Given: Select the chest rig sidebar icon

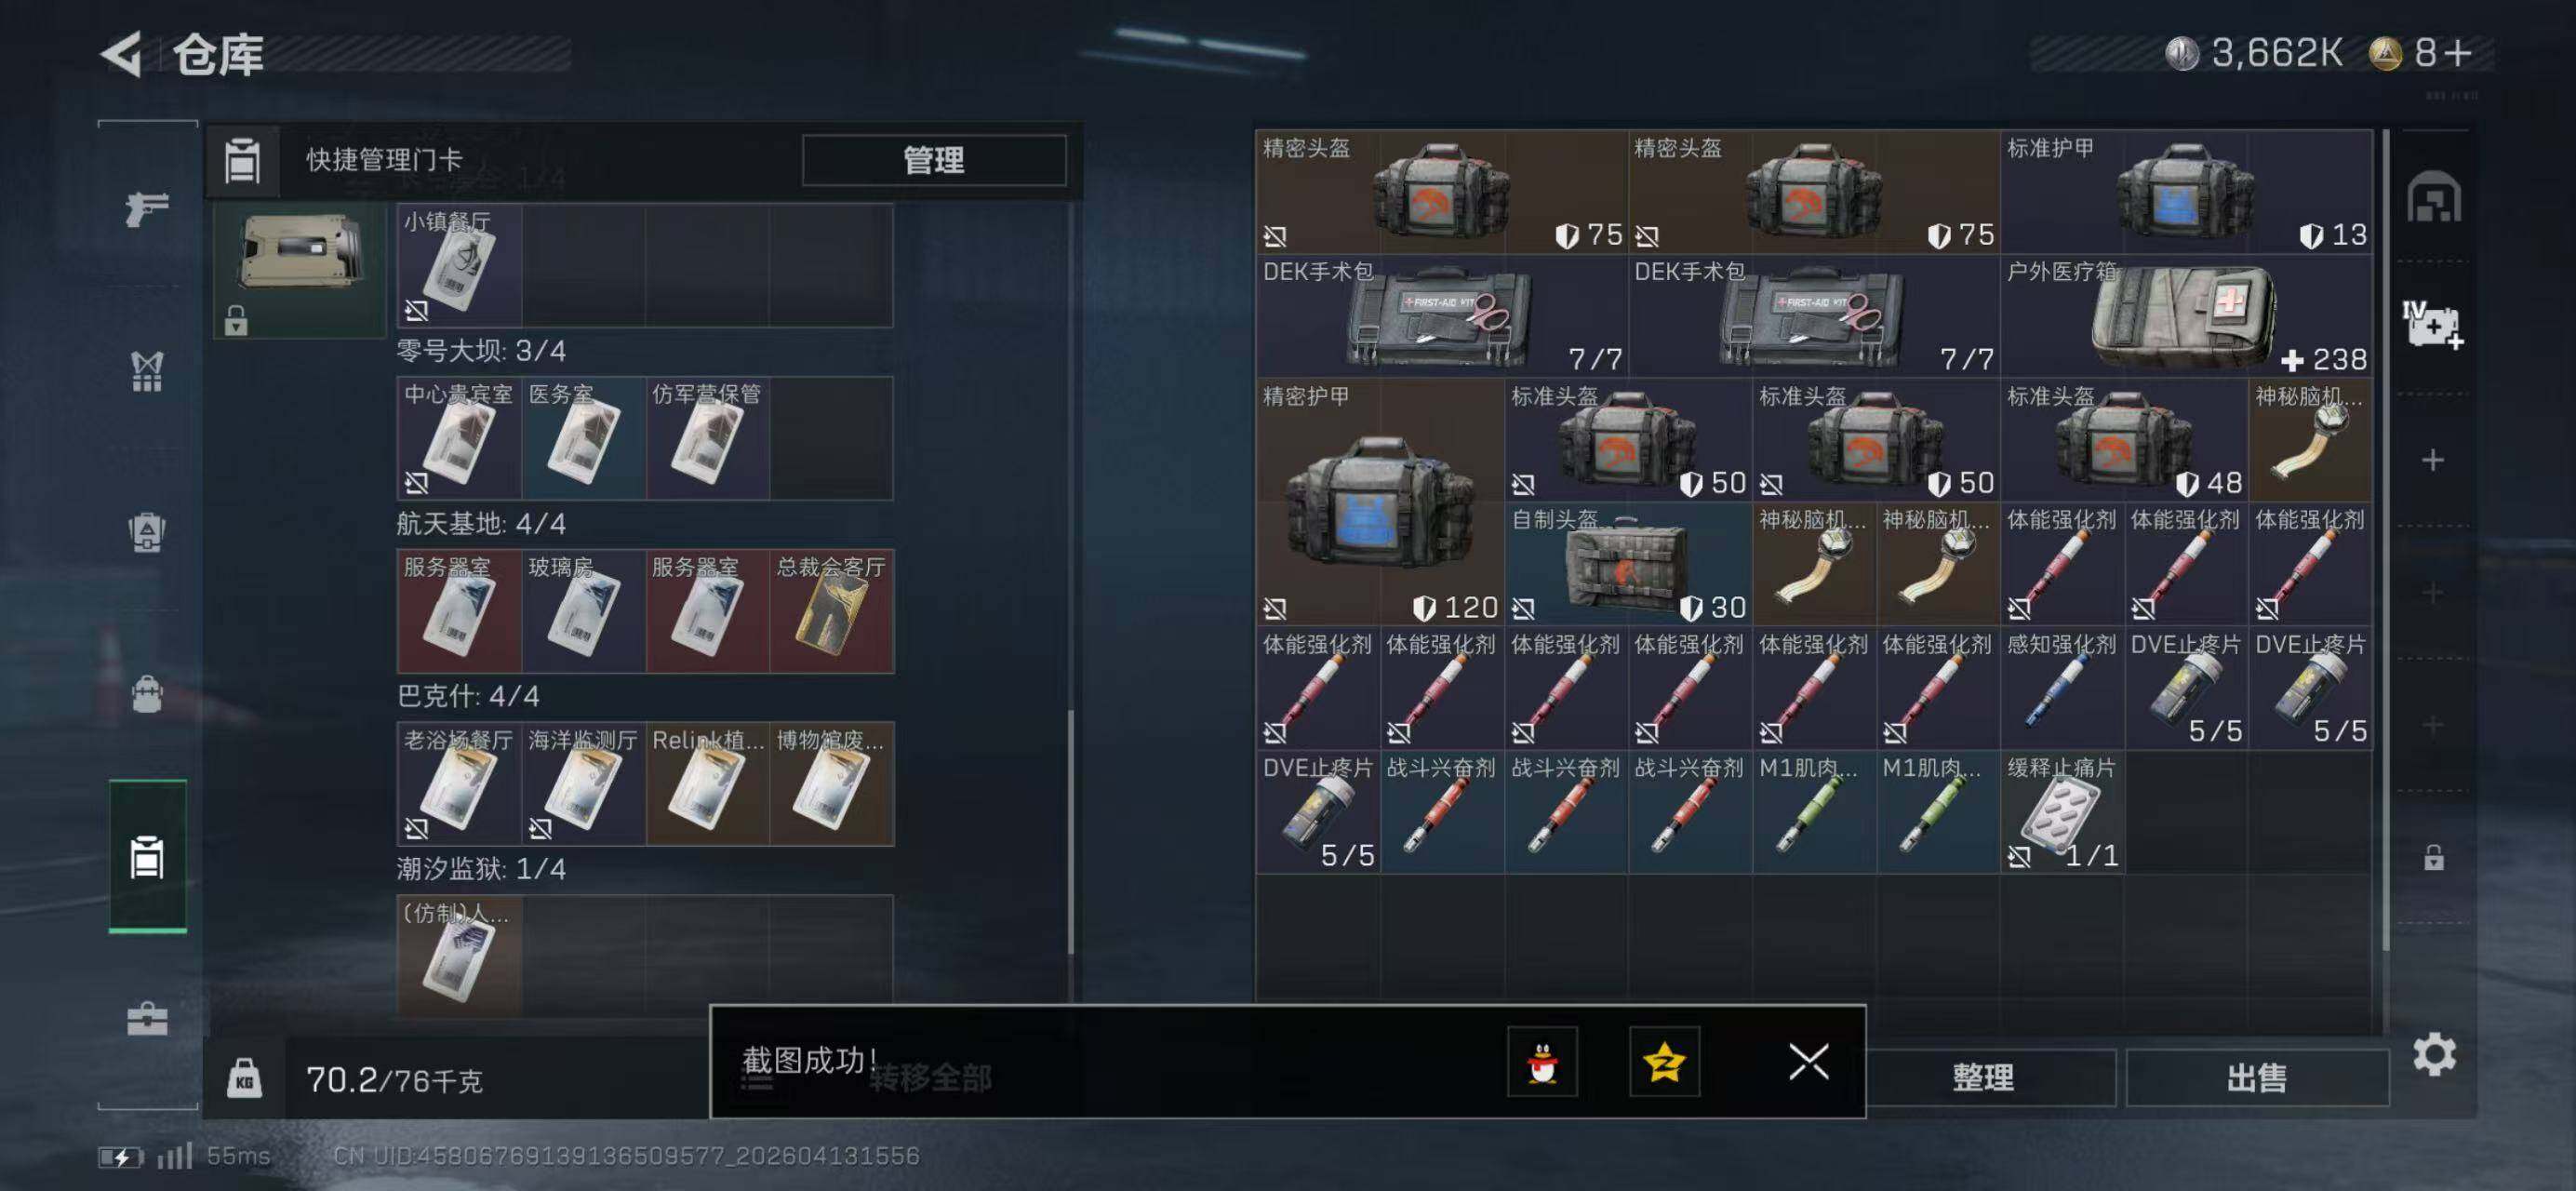Looking at the screenshot, I should 147,371.
